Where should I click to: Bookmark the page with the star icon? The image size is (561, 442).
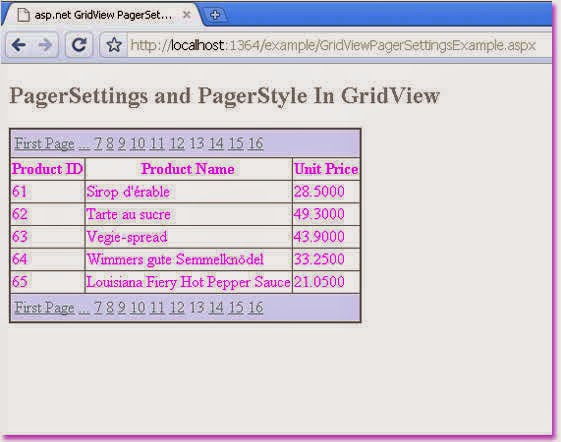pos(114,45)
